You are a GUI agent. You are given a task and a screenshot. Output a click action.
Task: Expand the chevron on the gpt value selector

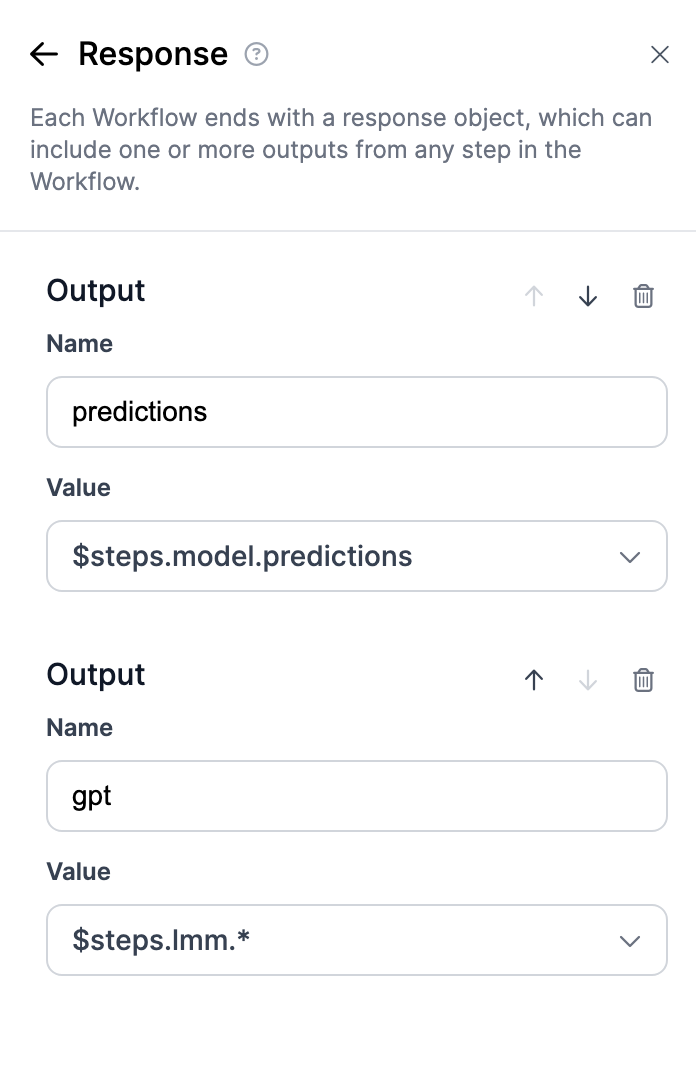[x=630, y=941]
